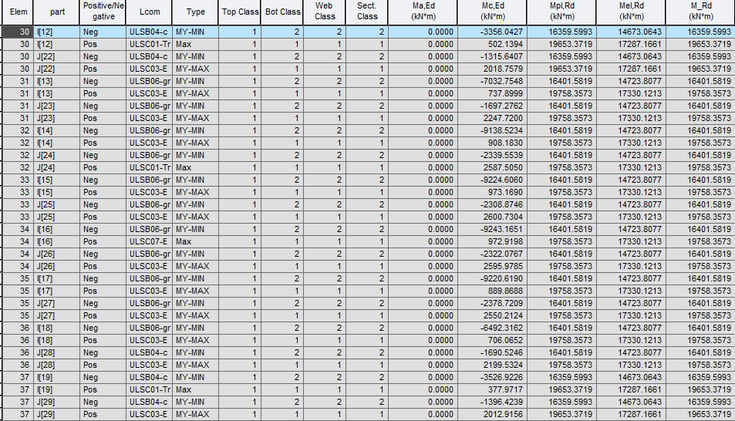The image size is (735, 421).
Task: Click the value 2199.5324
Action: pos(492,365)
